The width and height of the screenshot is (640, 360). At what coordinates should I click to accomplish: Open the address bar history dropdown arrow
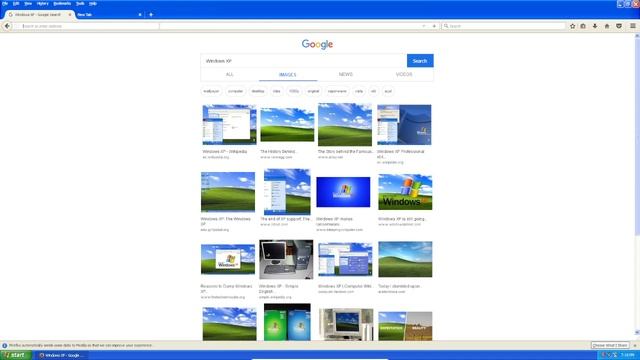pyautogui.click(x=424, y=26)
